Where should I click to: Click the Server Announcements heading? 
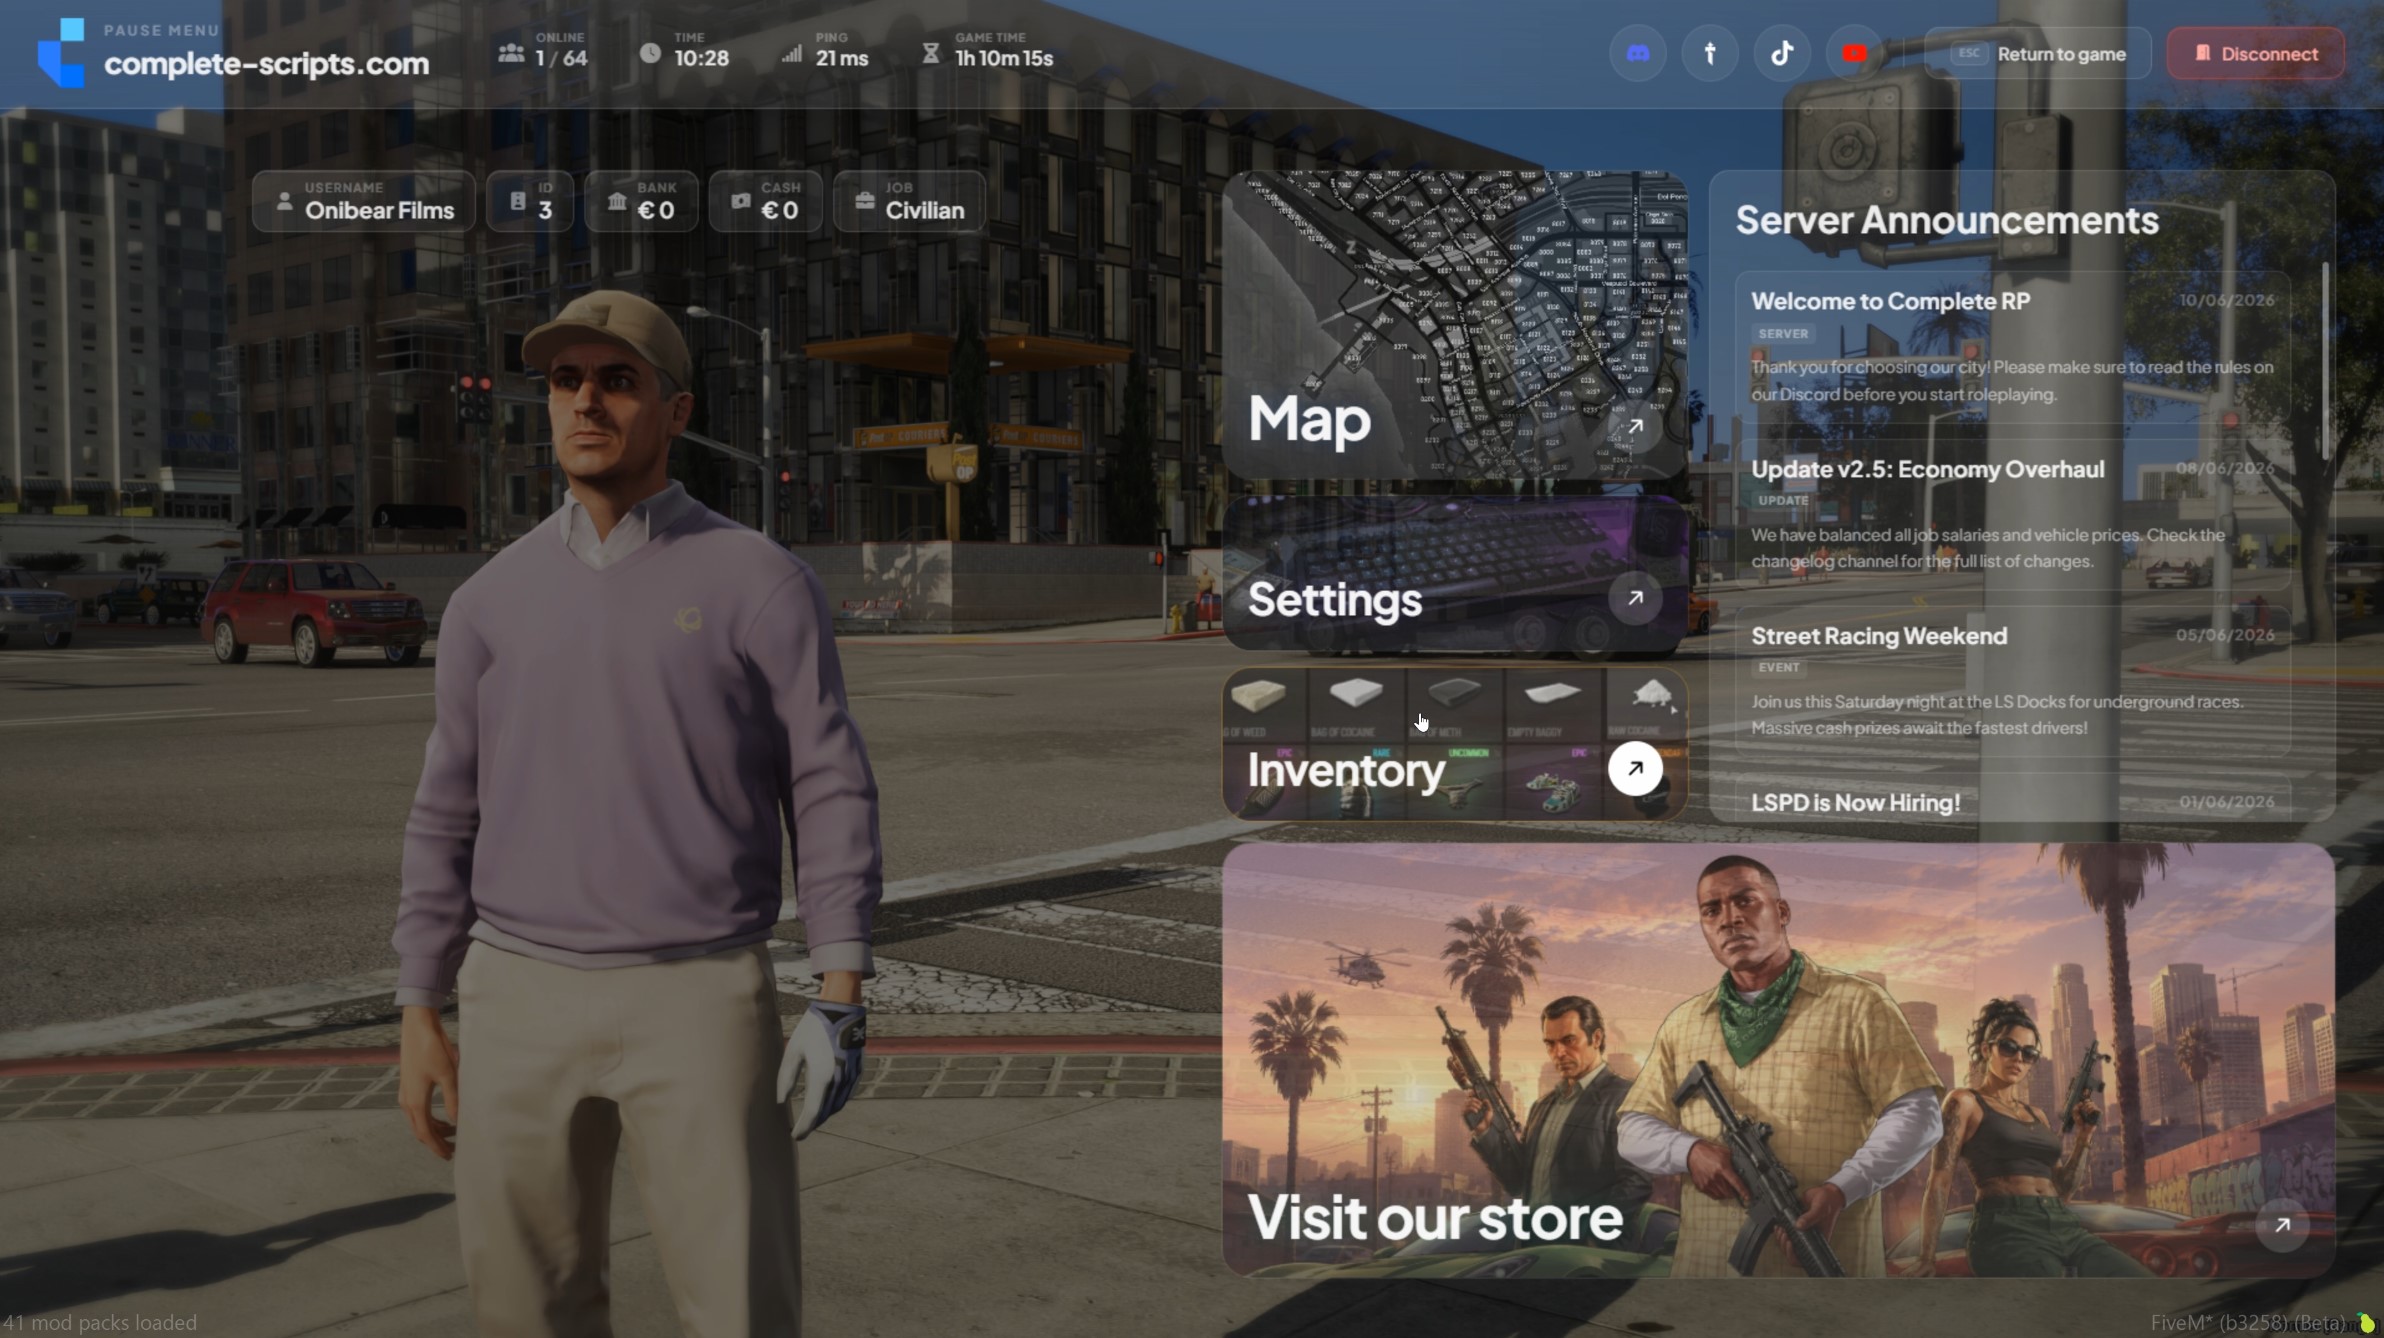tap(1947, 220)
